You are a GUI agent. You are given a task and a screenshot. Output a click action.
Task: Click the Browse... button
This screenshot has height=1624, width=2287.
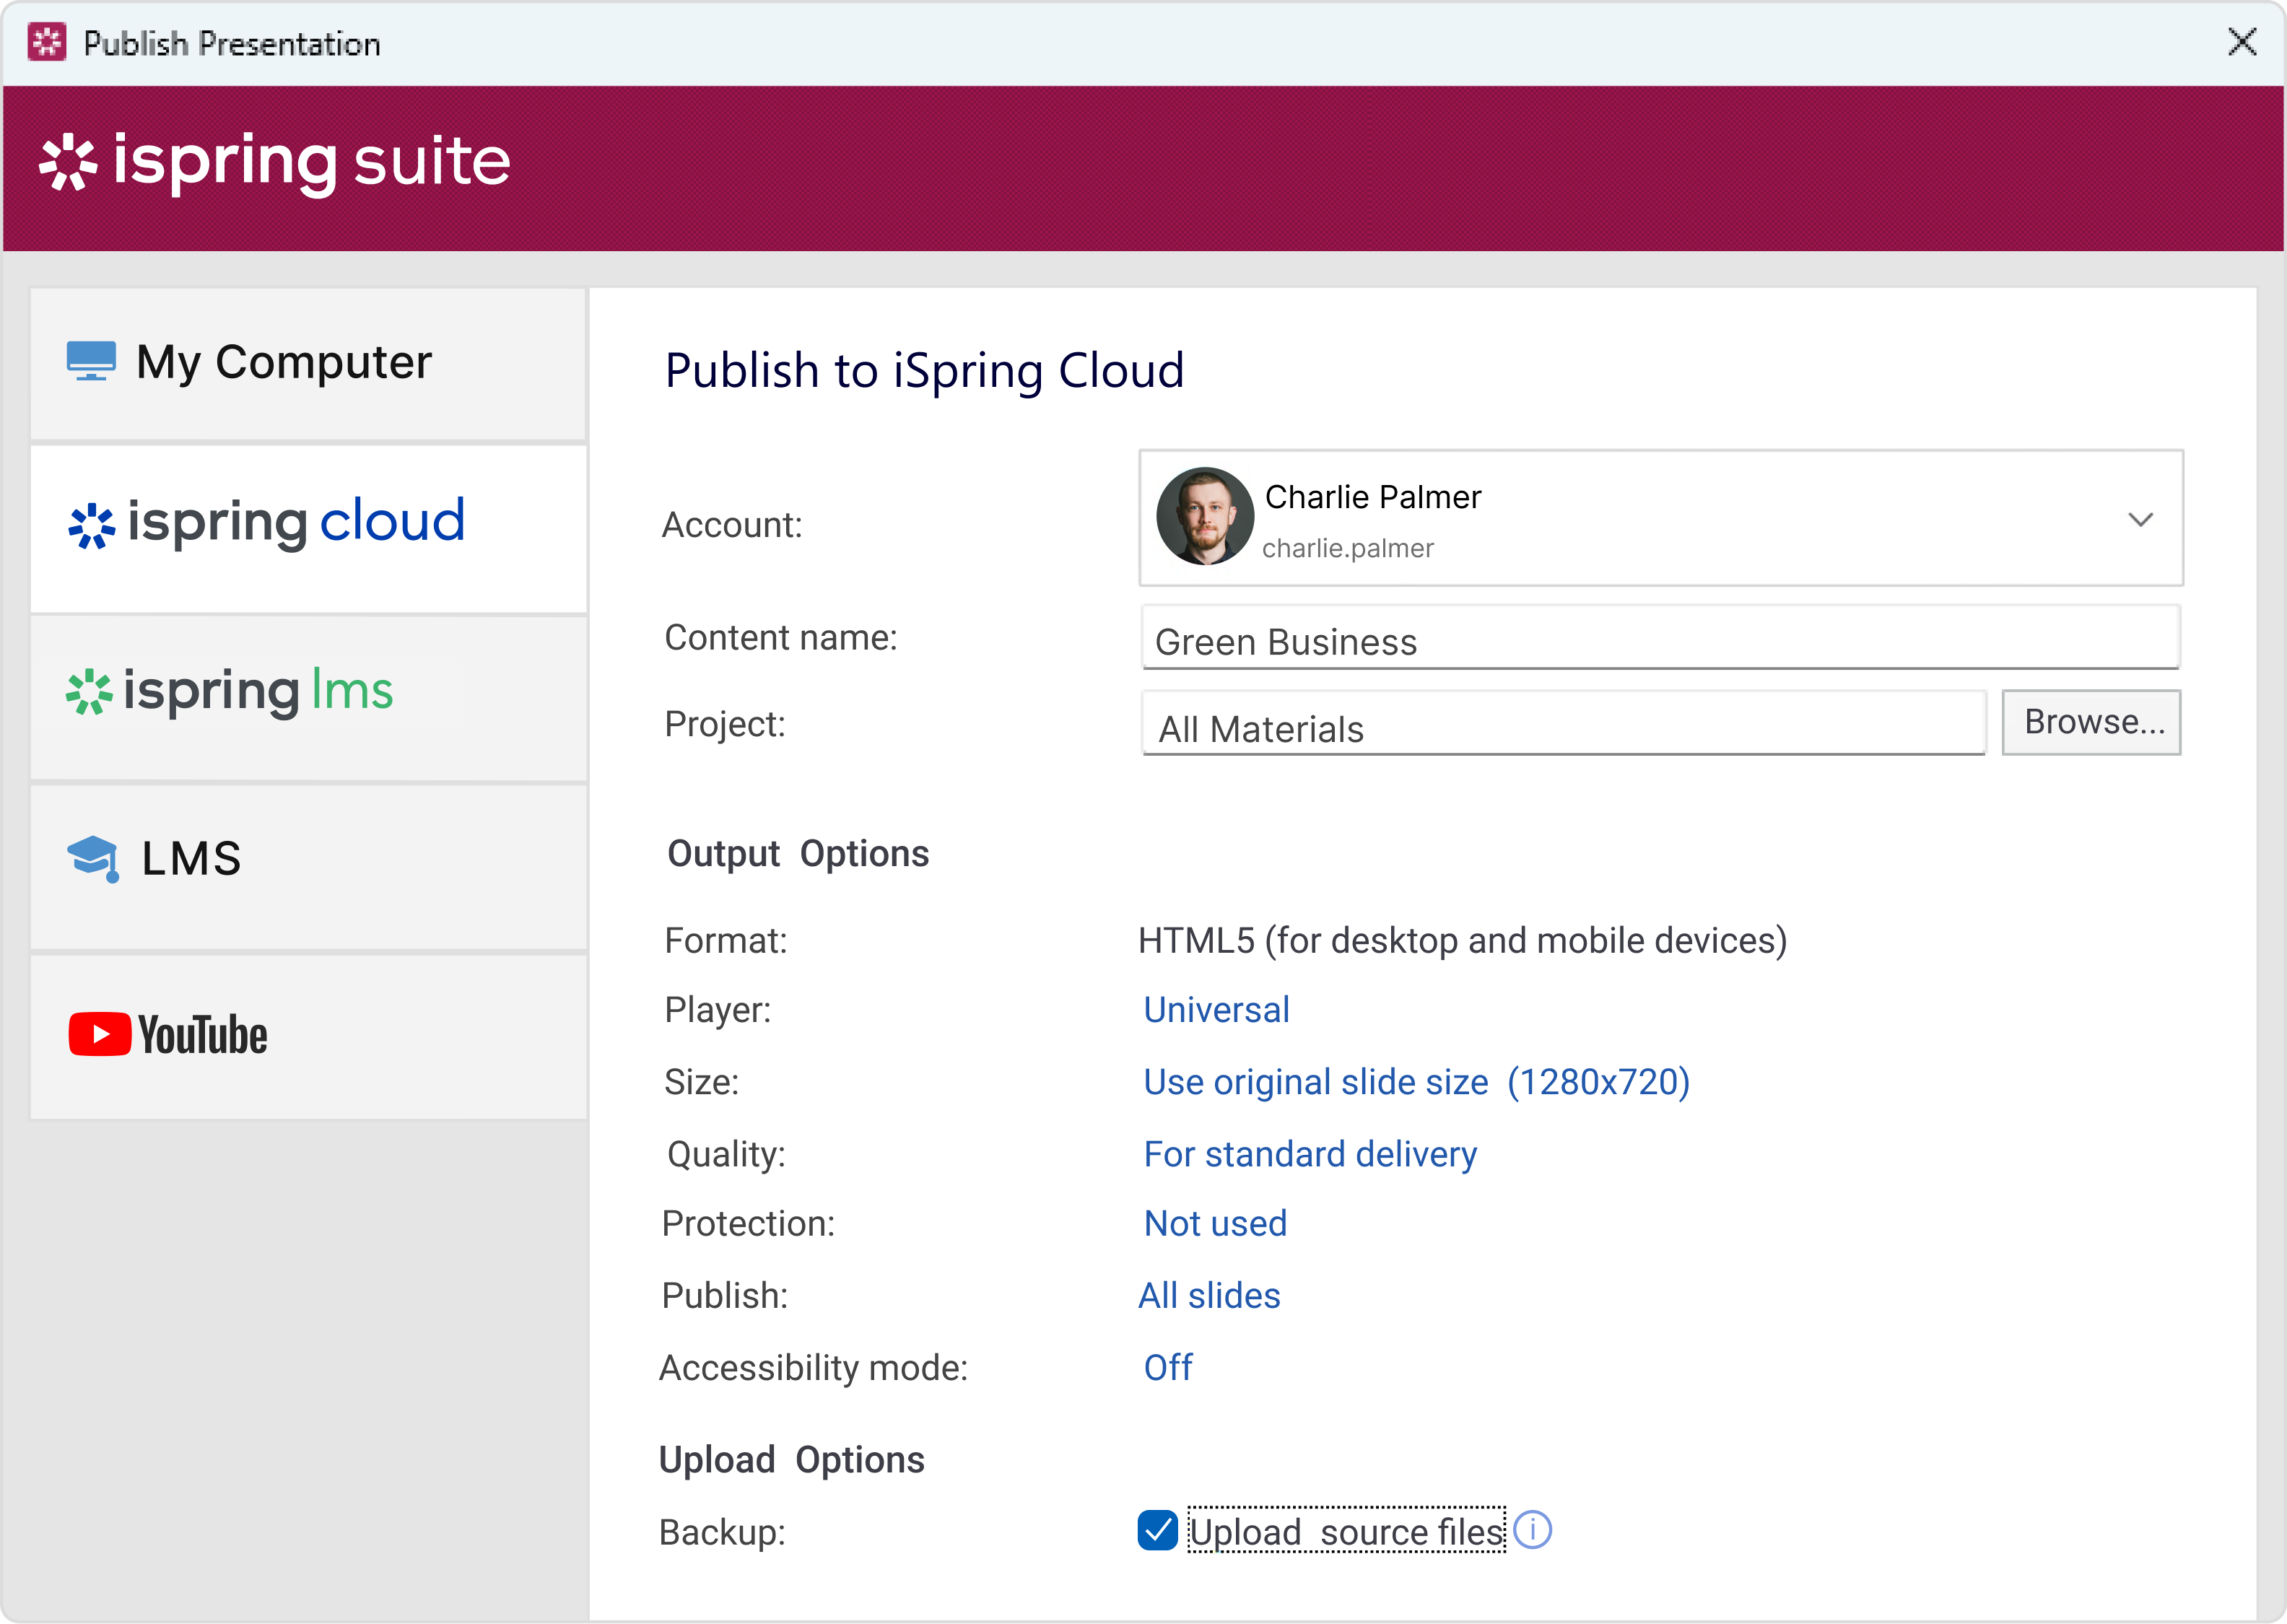pos(2091,722)
